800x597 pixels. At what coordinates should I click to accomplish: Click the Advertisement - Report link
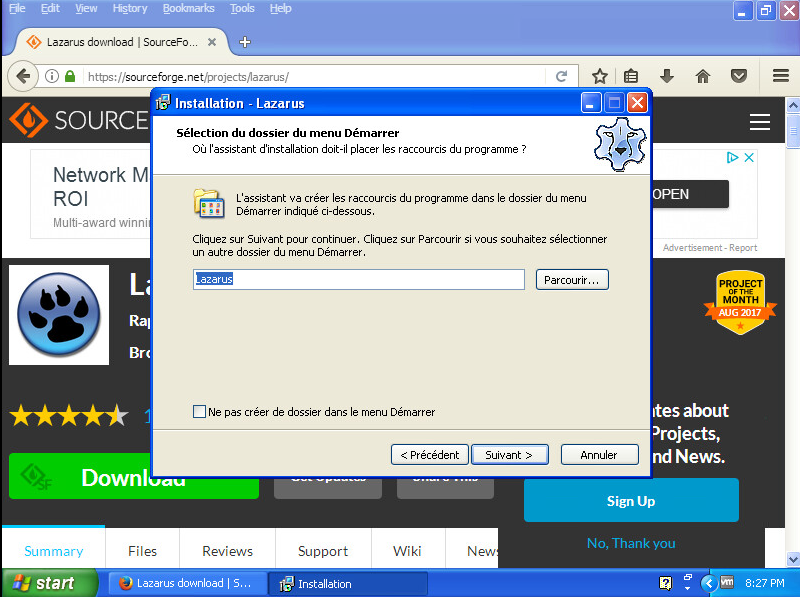point(710,247)
